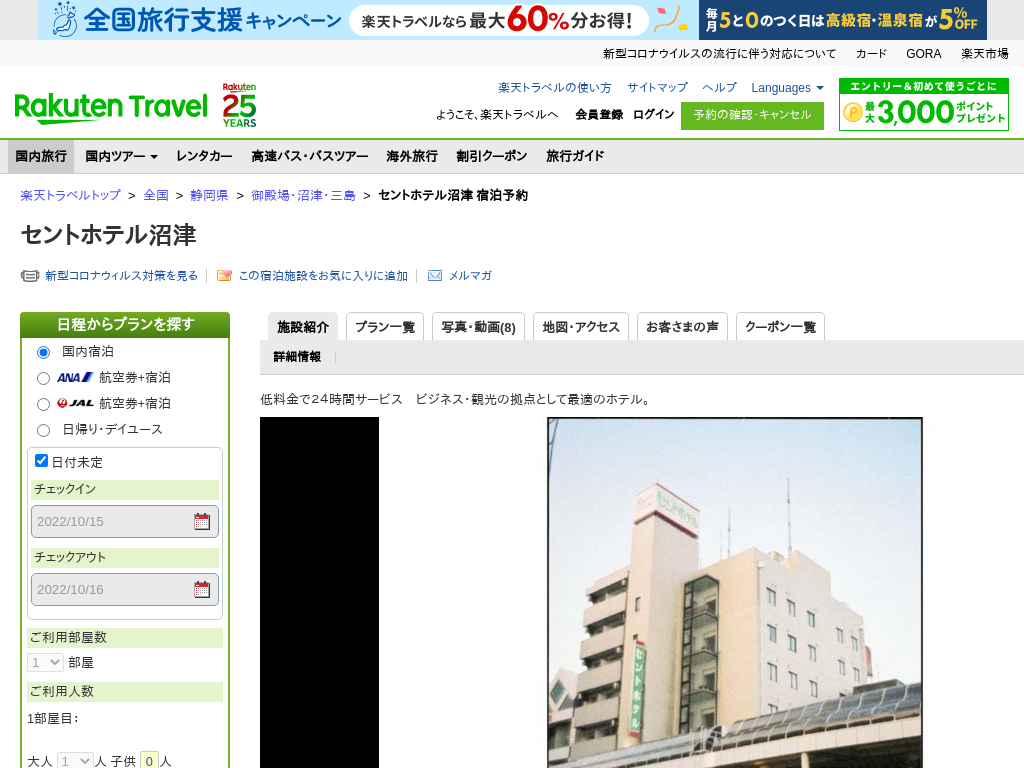Click the メルマガ link
1024x768 pixels.
coord(470,276)
